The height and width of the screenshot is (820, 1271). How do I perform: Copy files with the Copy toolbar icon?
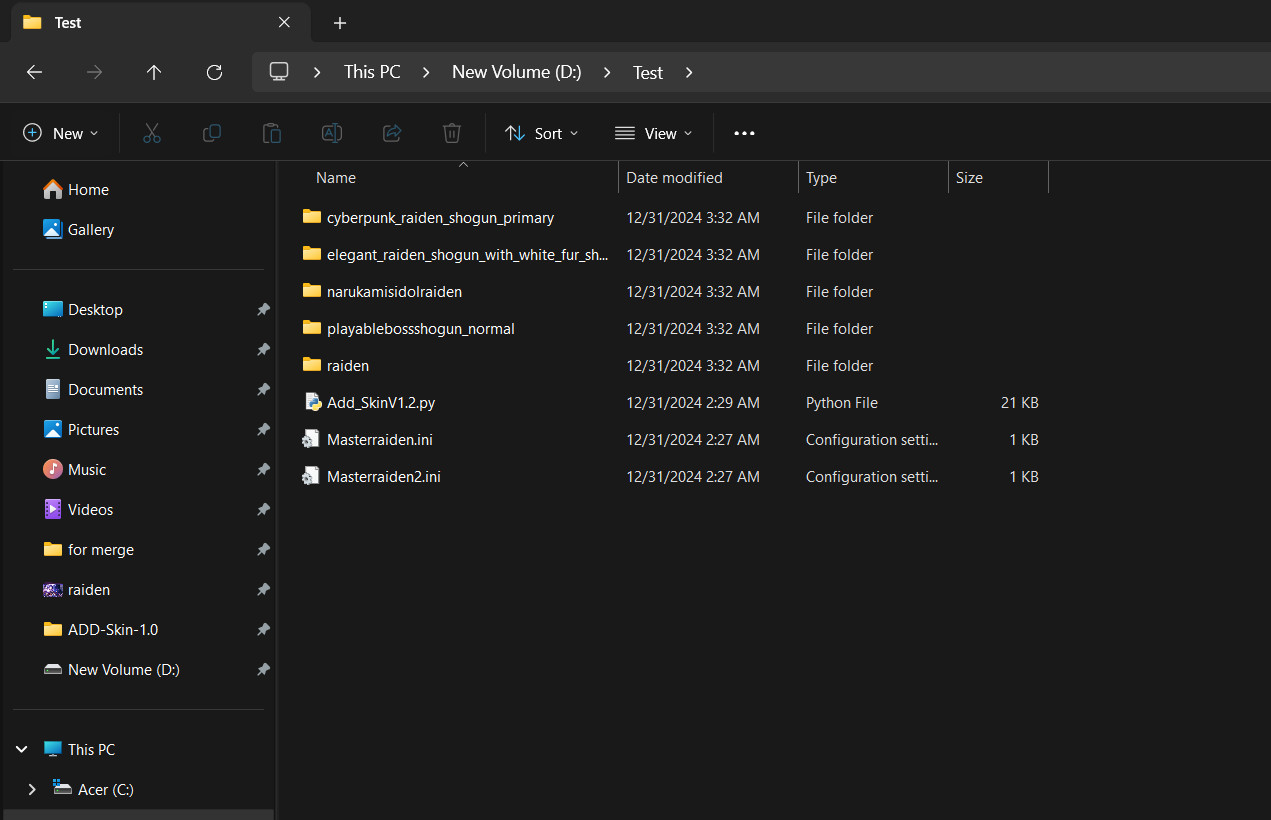pos(211,132)
